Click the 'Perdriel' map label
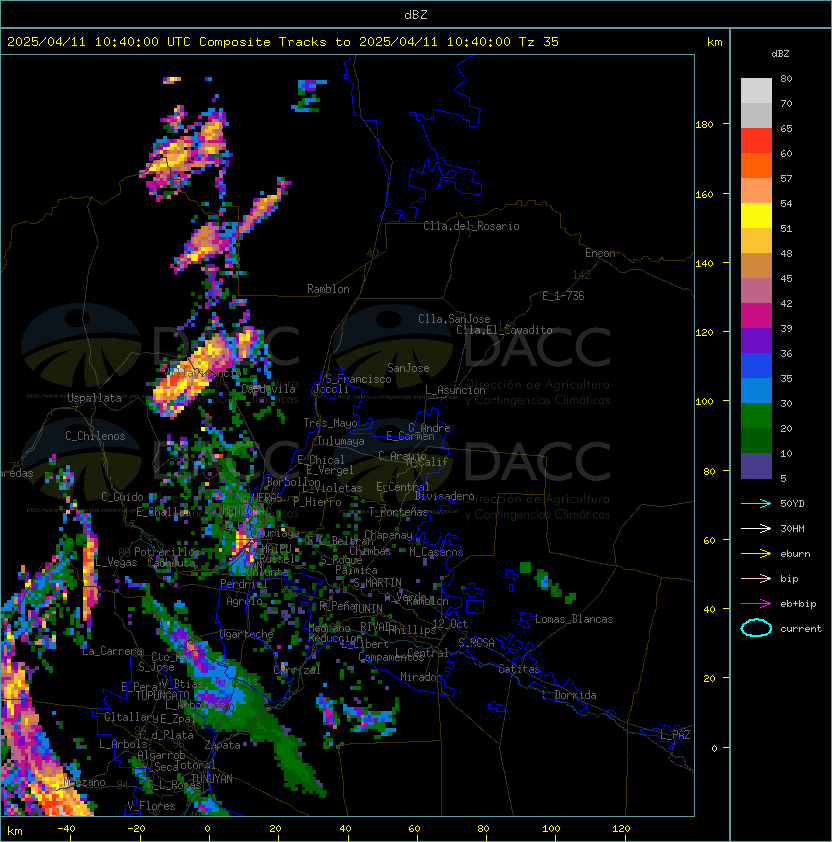This screenshot has height=842, width=832. coord(244,584)
